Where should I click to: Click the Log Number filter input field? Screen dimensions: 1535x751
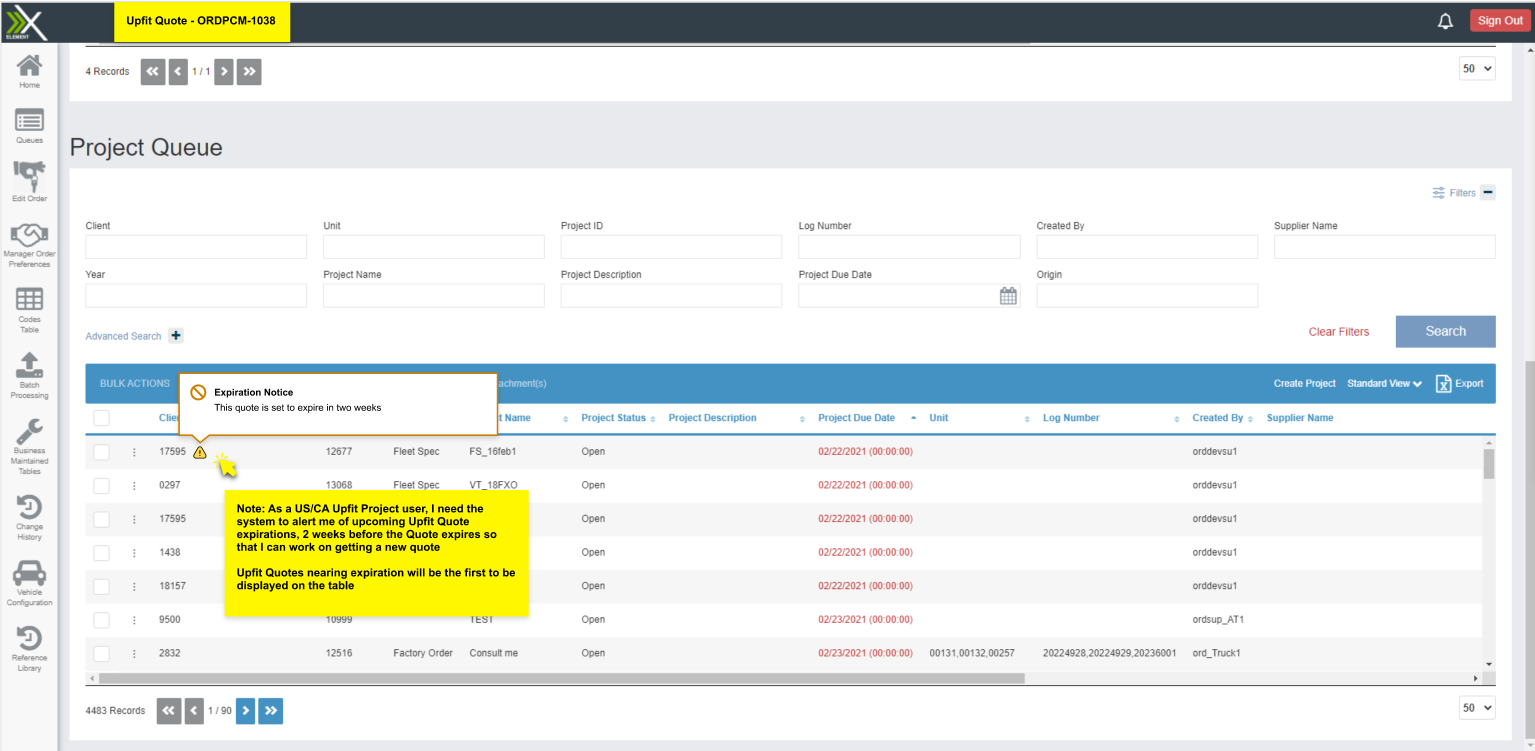(909, 247)
